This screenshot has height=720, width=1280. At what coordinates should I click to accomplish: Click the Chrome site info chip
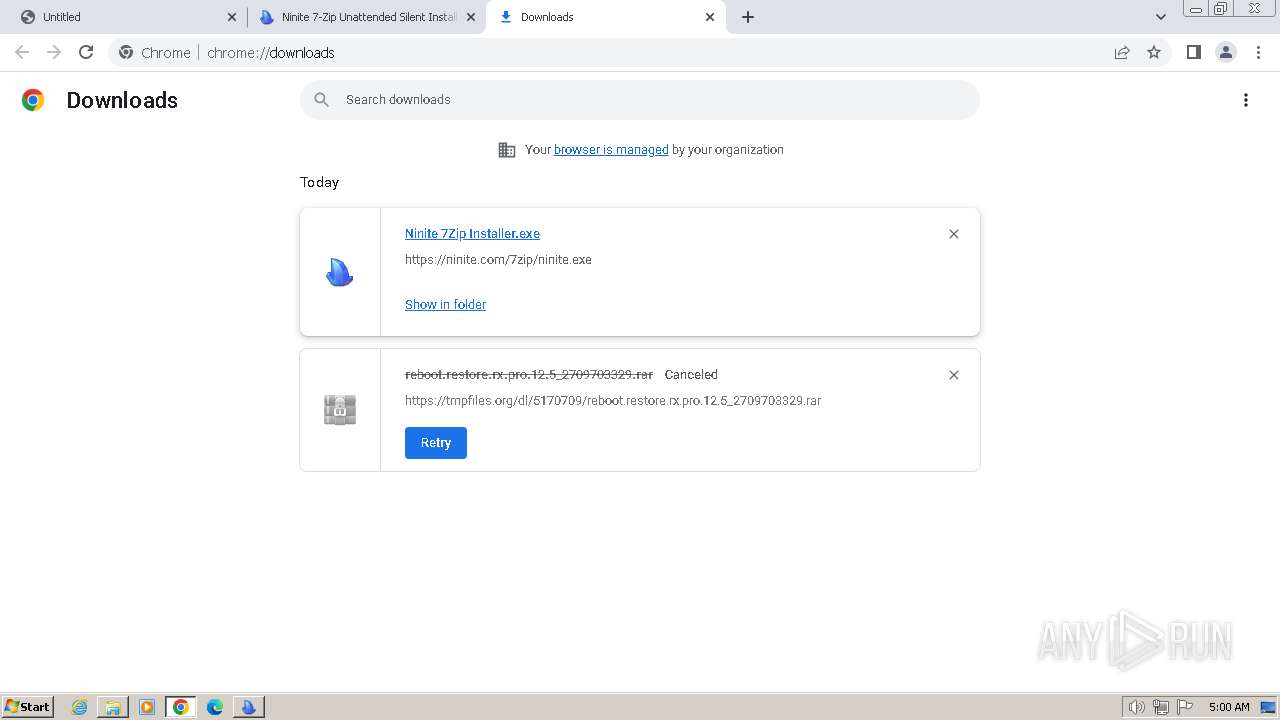[x=155, y=53]
